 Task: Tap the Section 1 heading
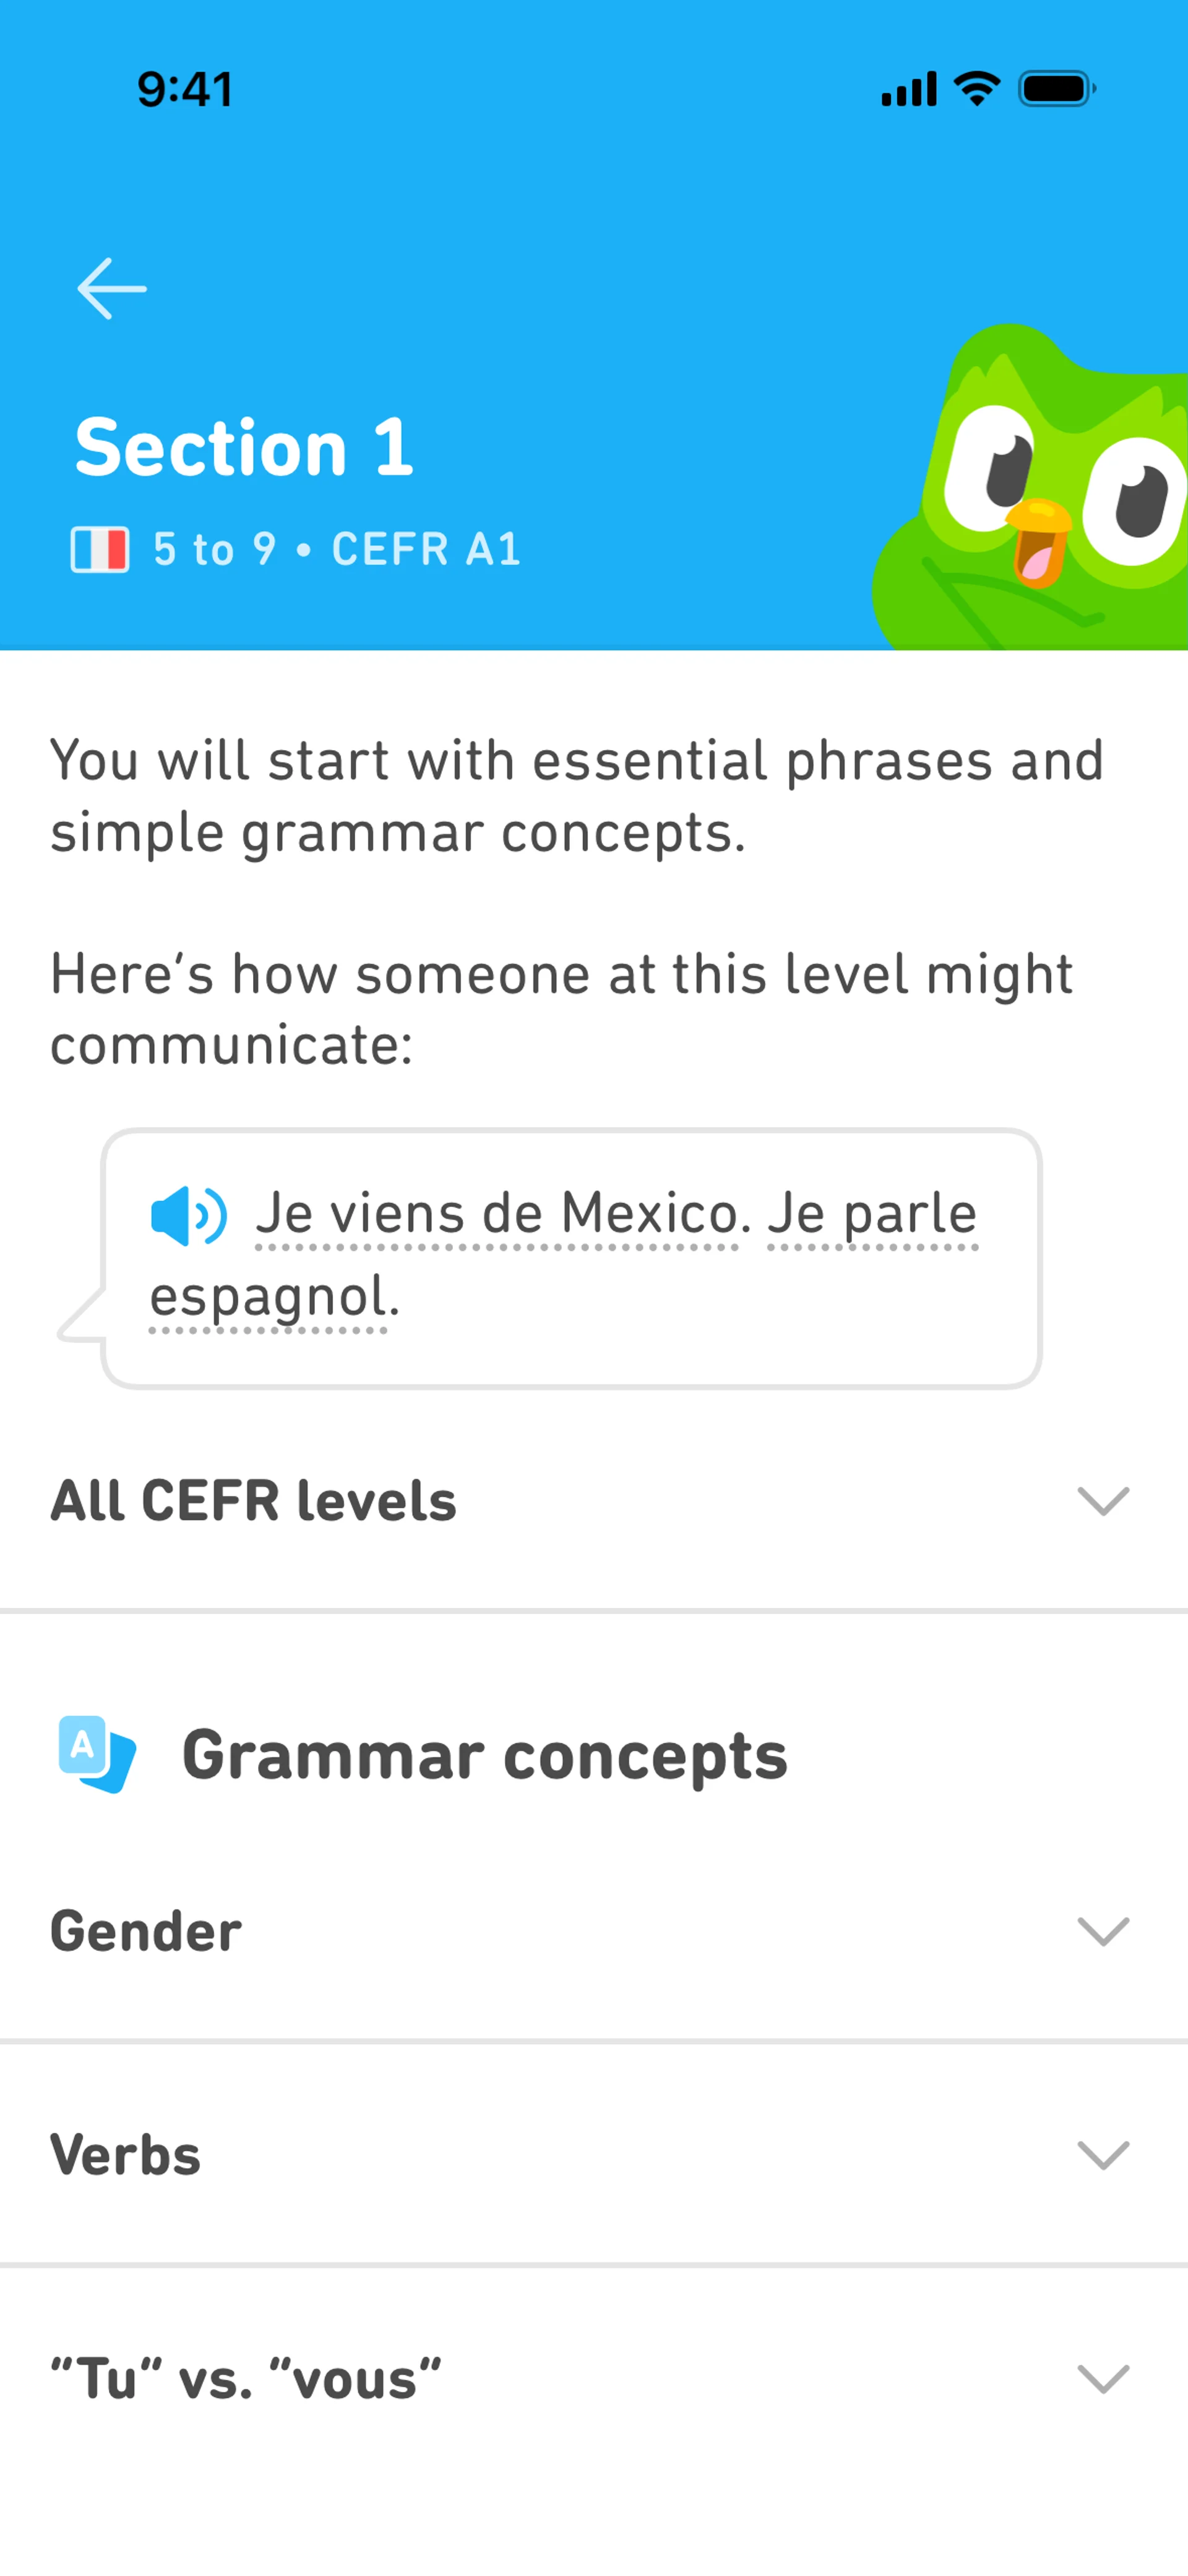[244, 447]
